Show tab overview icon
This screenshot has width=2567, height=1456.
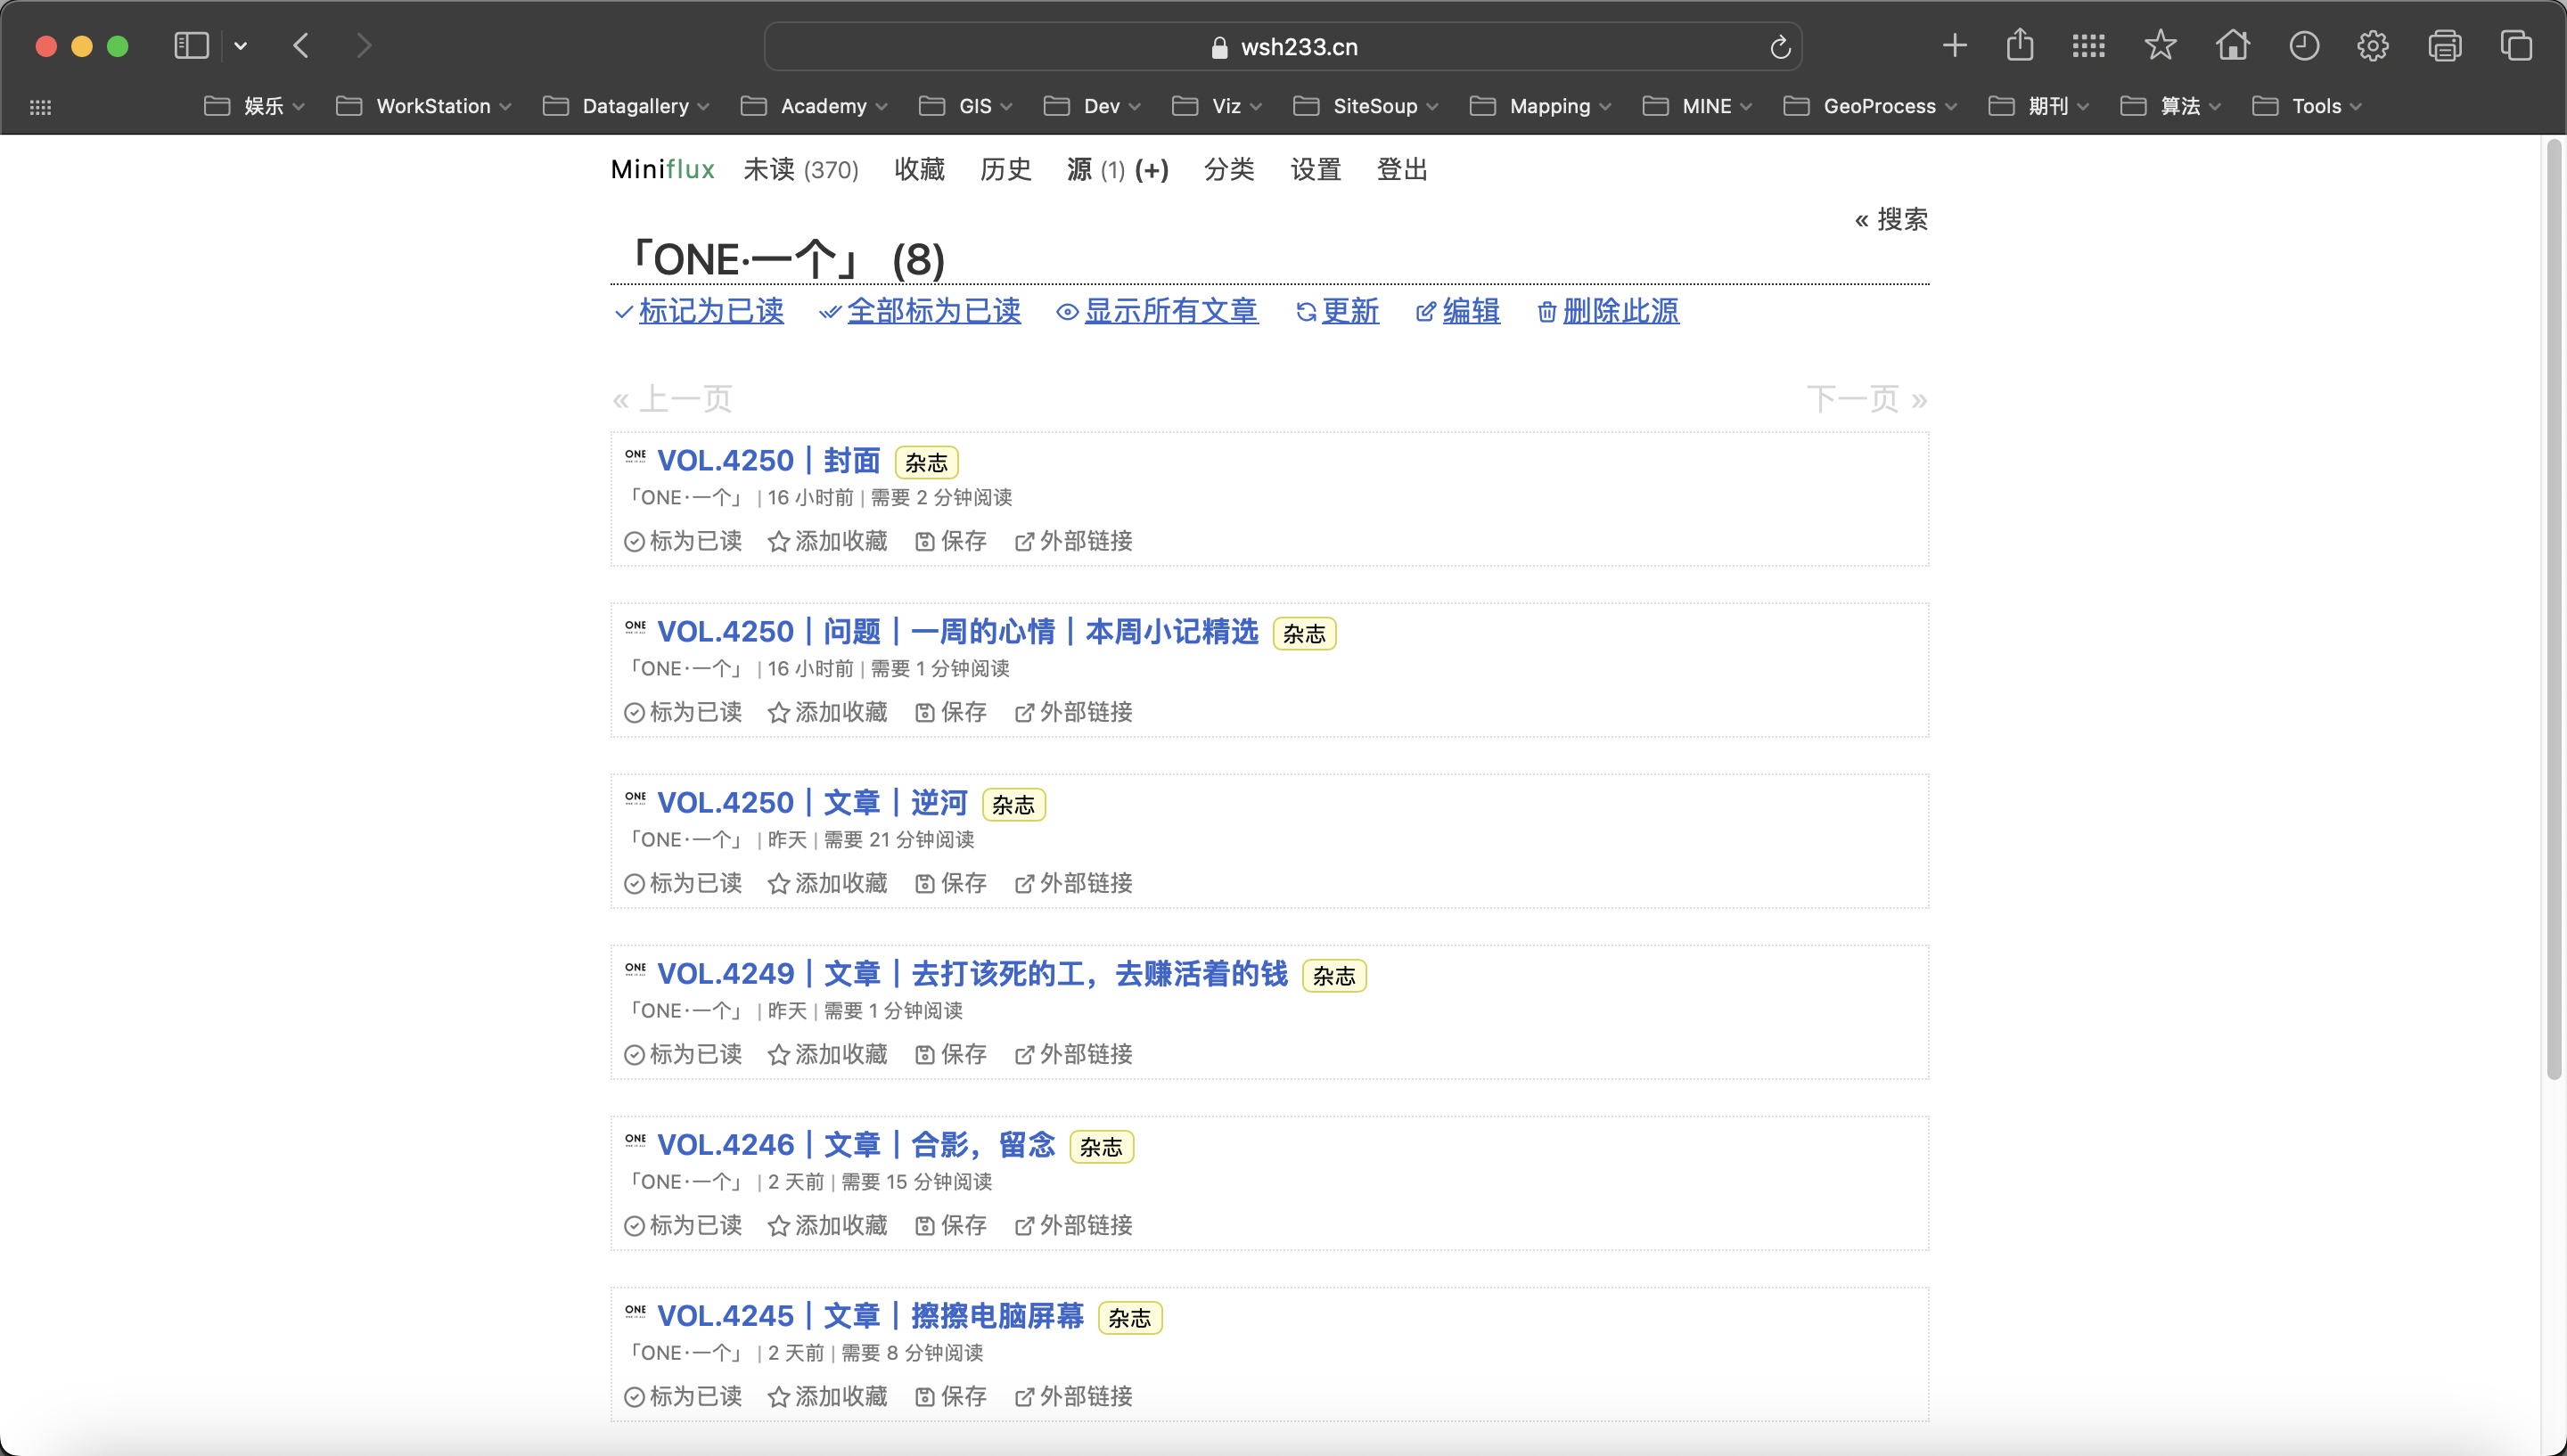(x=2516, y=46)
